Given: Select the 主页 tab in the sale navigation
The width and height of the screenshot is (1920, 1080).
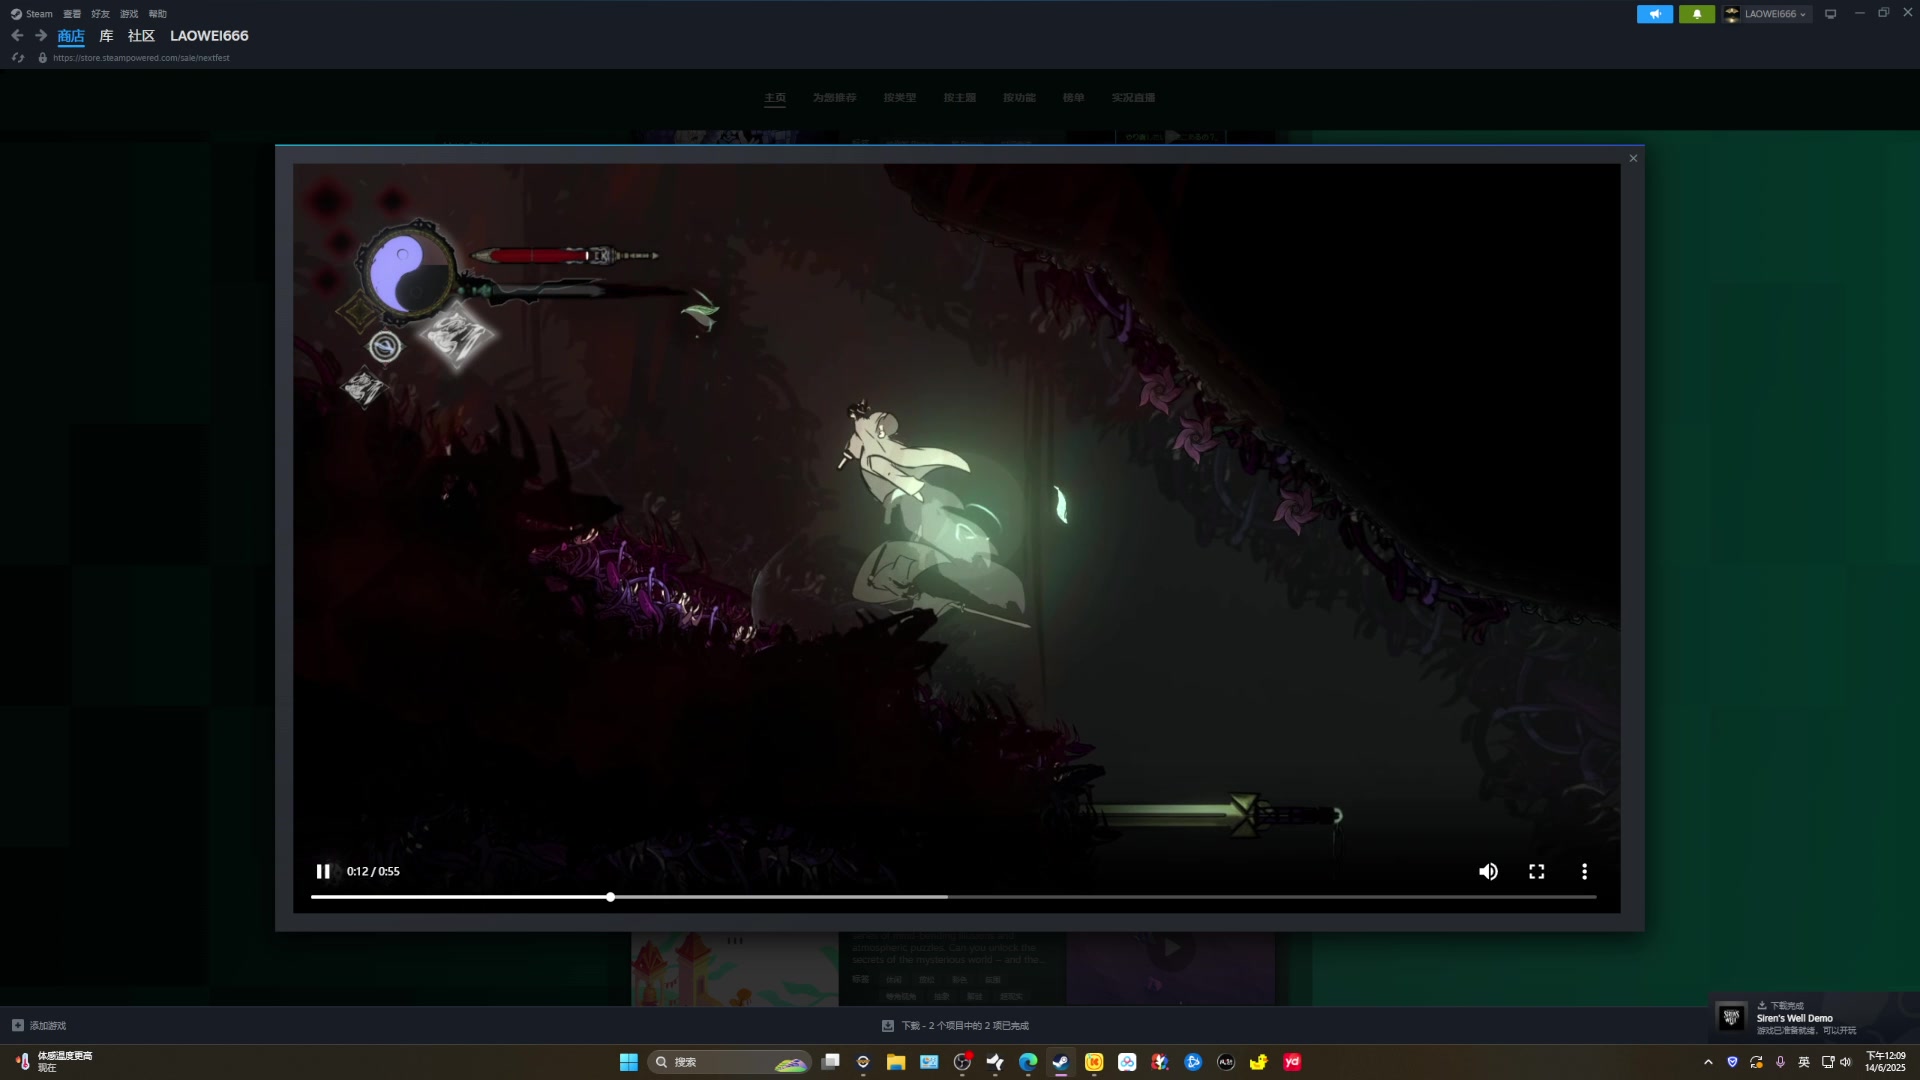Looking at the screenshot, I should coord(775,98).
